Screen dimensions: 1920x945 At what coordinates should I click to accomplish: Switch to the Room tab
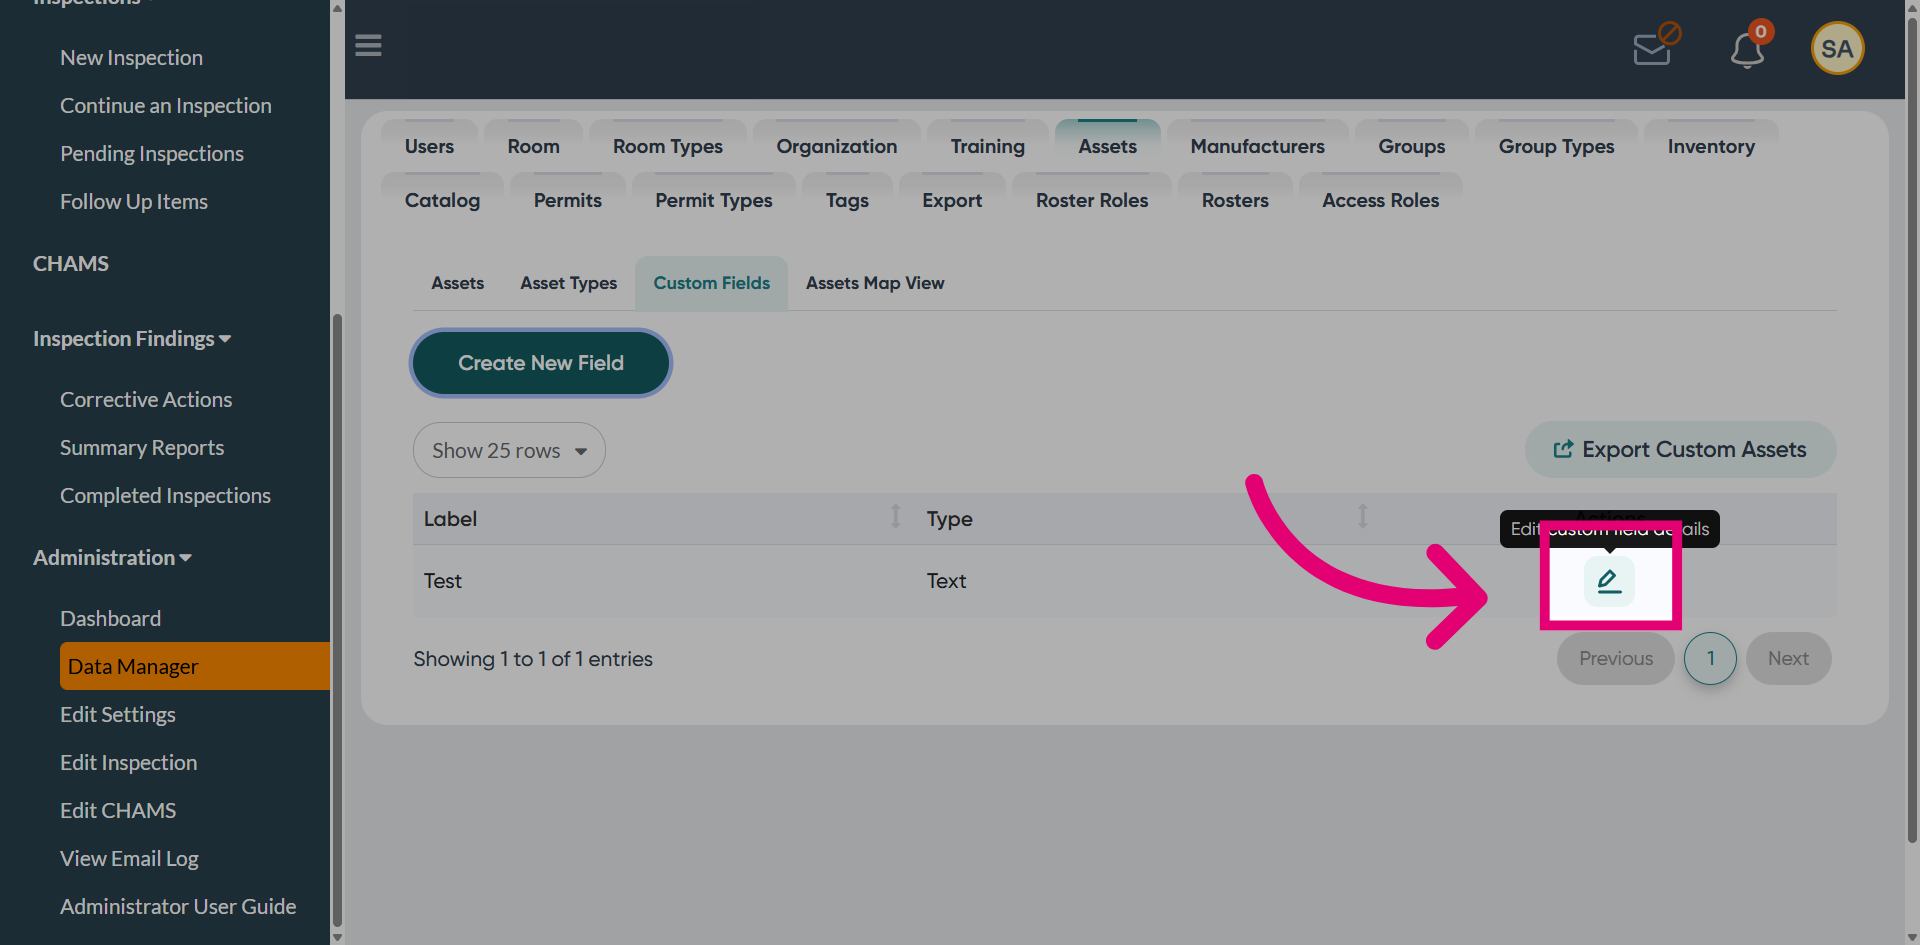533,146
